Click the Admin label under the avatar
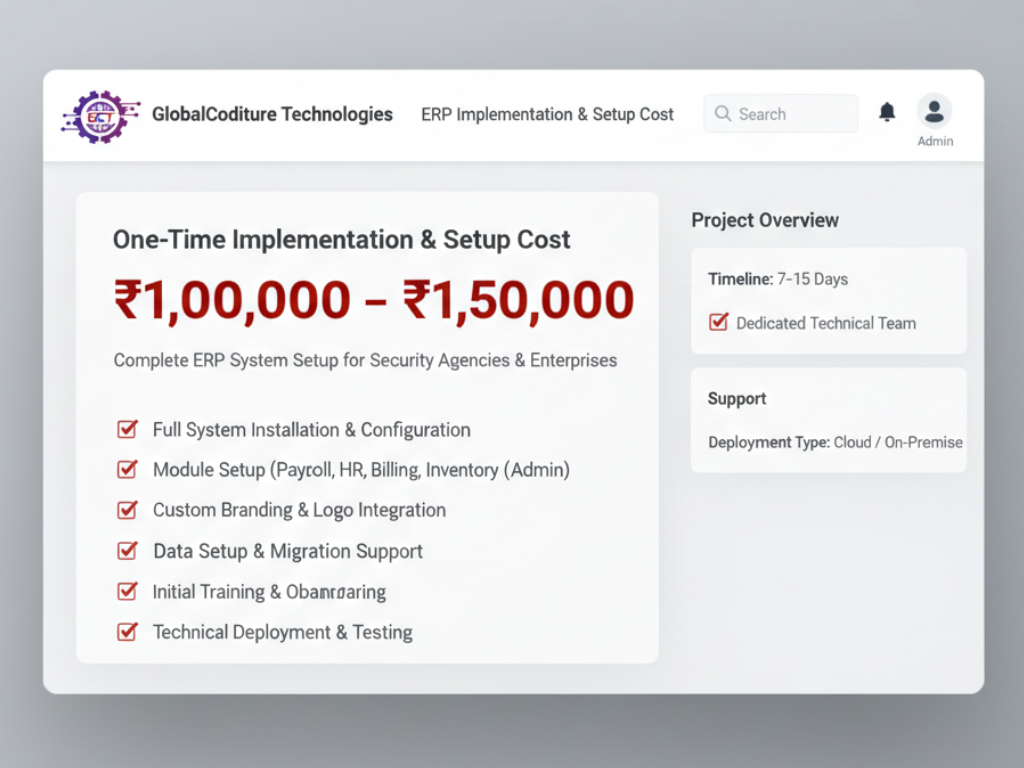 935,141
